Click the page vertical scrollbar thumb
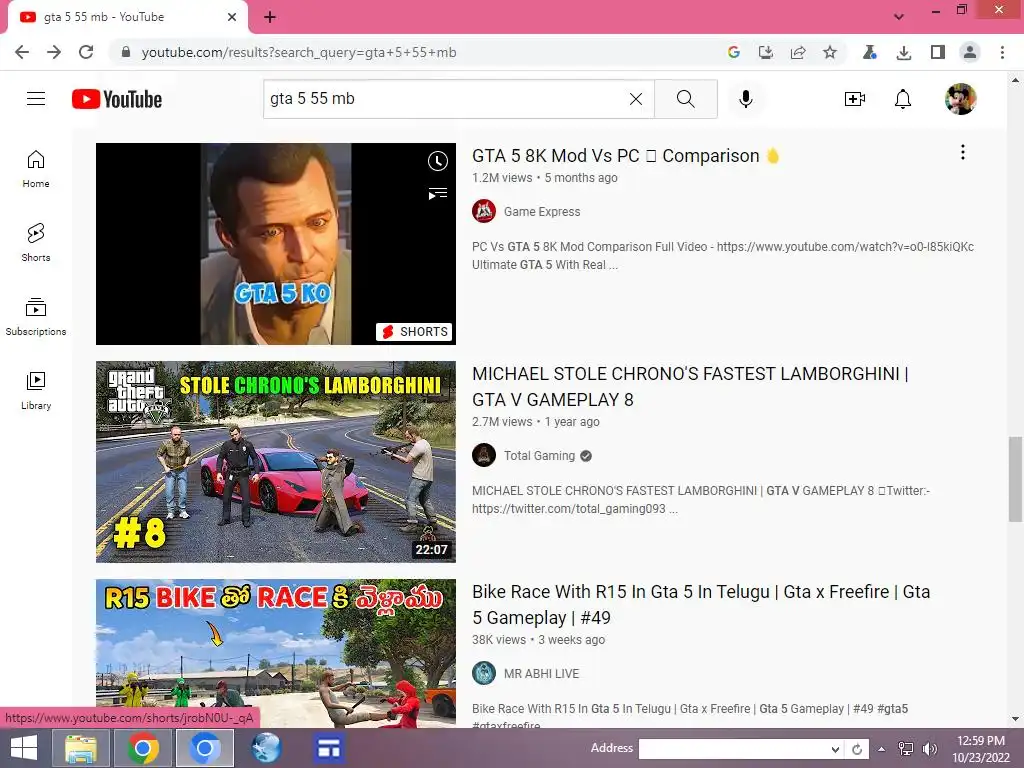This screenshot has height=768, width=1024. (1015, 479)
